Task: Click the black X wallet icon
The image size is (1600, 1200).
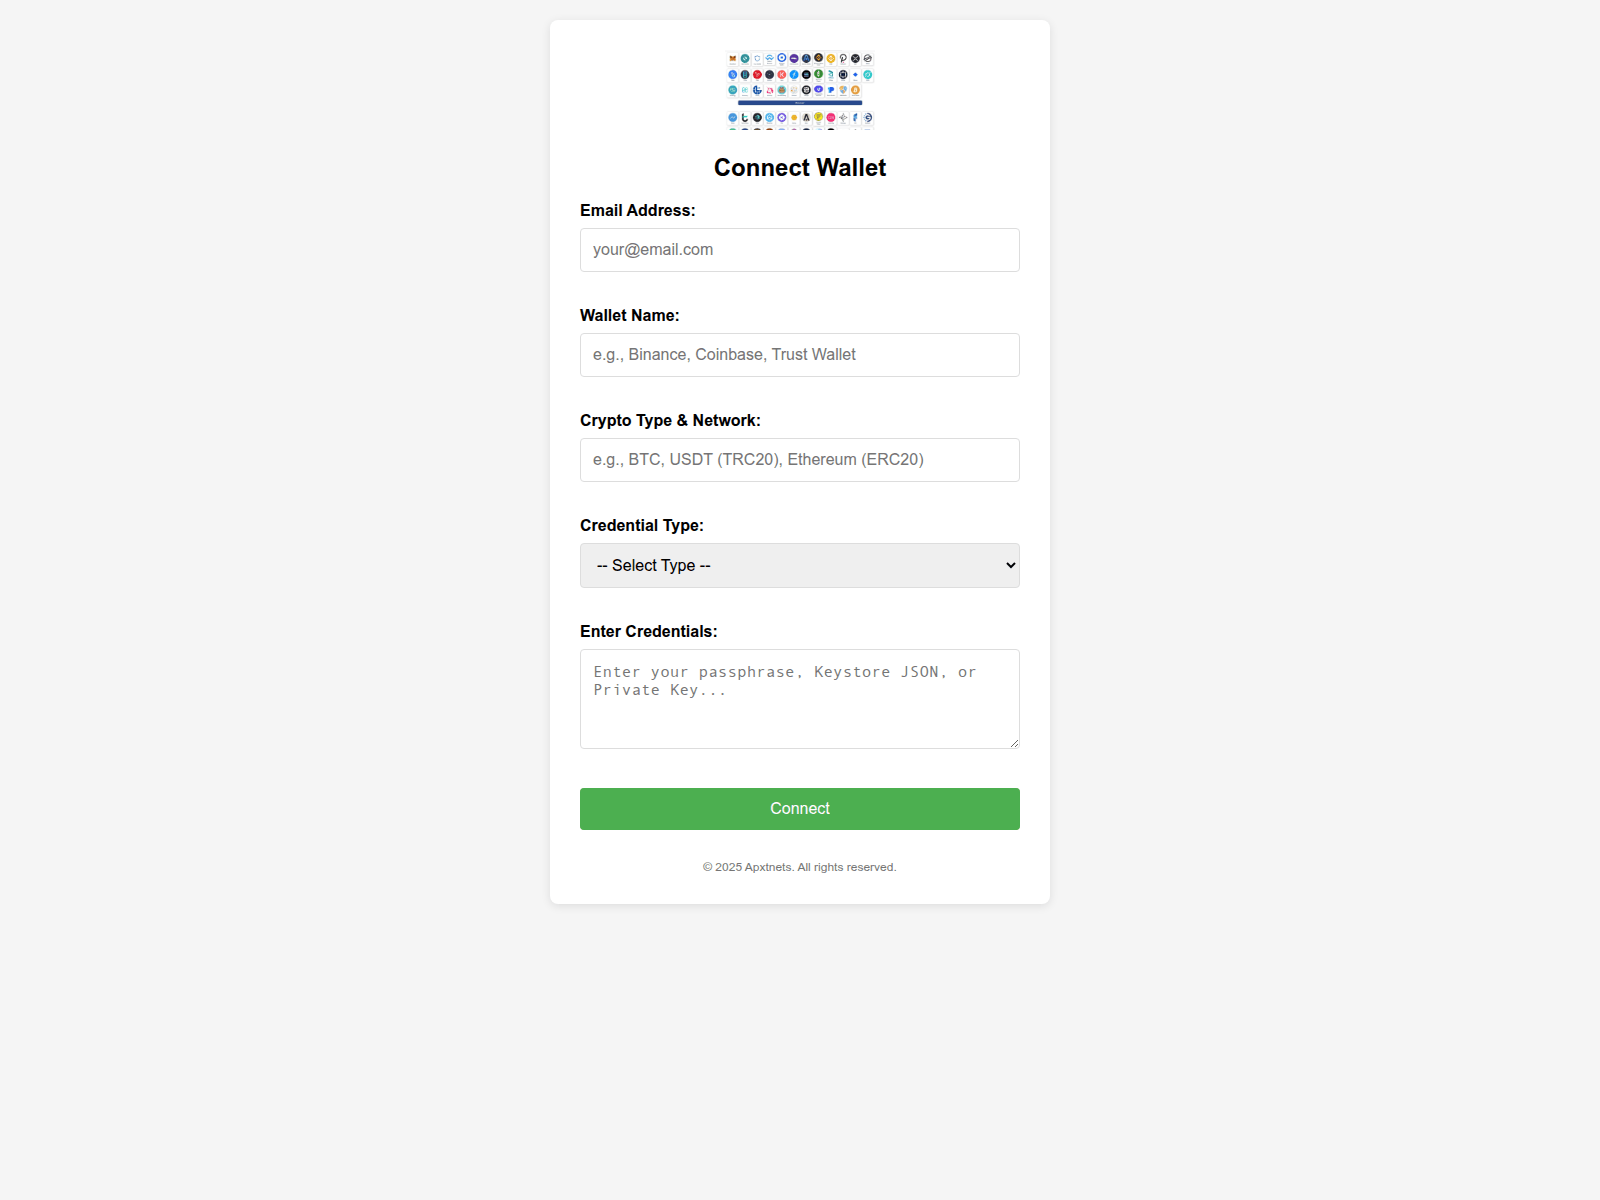Action: pyautogui.click(x=855, y=59)
